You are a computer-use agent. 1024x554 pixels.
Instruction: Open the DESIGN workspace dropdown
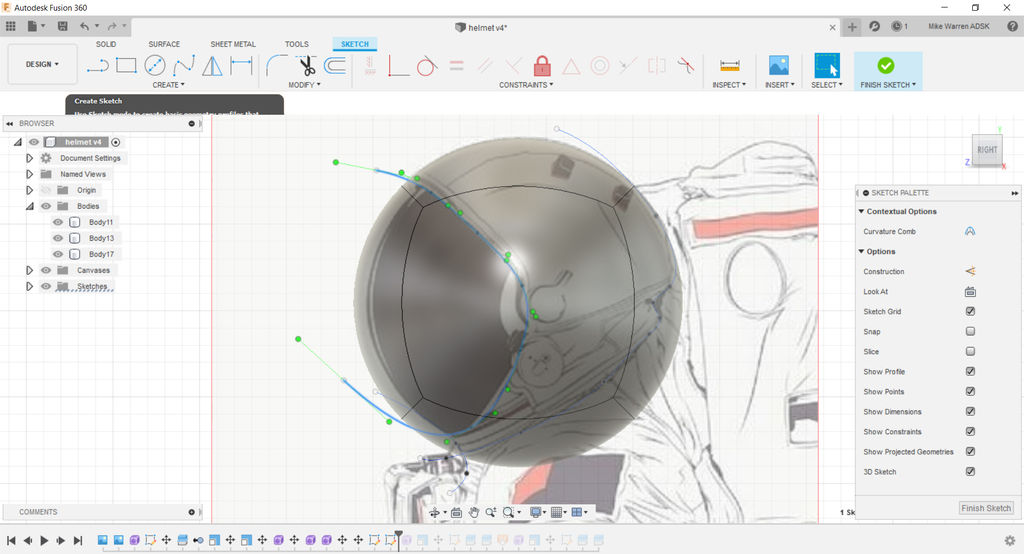click(42, 64)
